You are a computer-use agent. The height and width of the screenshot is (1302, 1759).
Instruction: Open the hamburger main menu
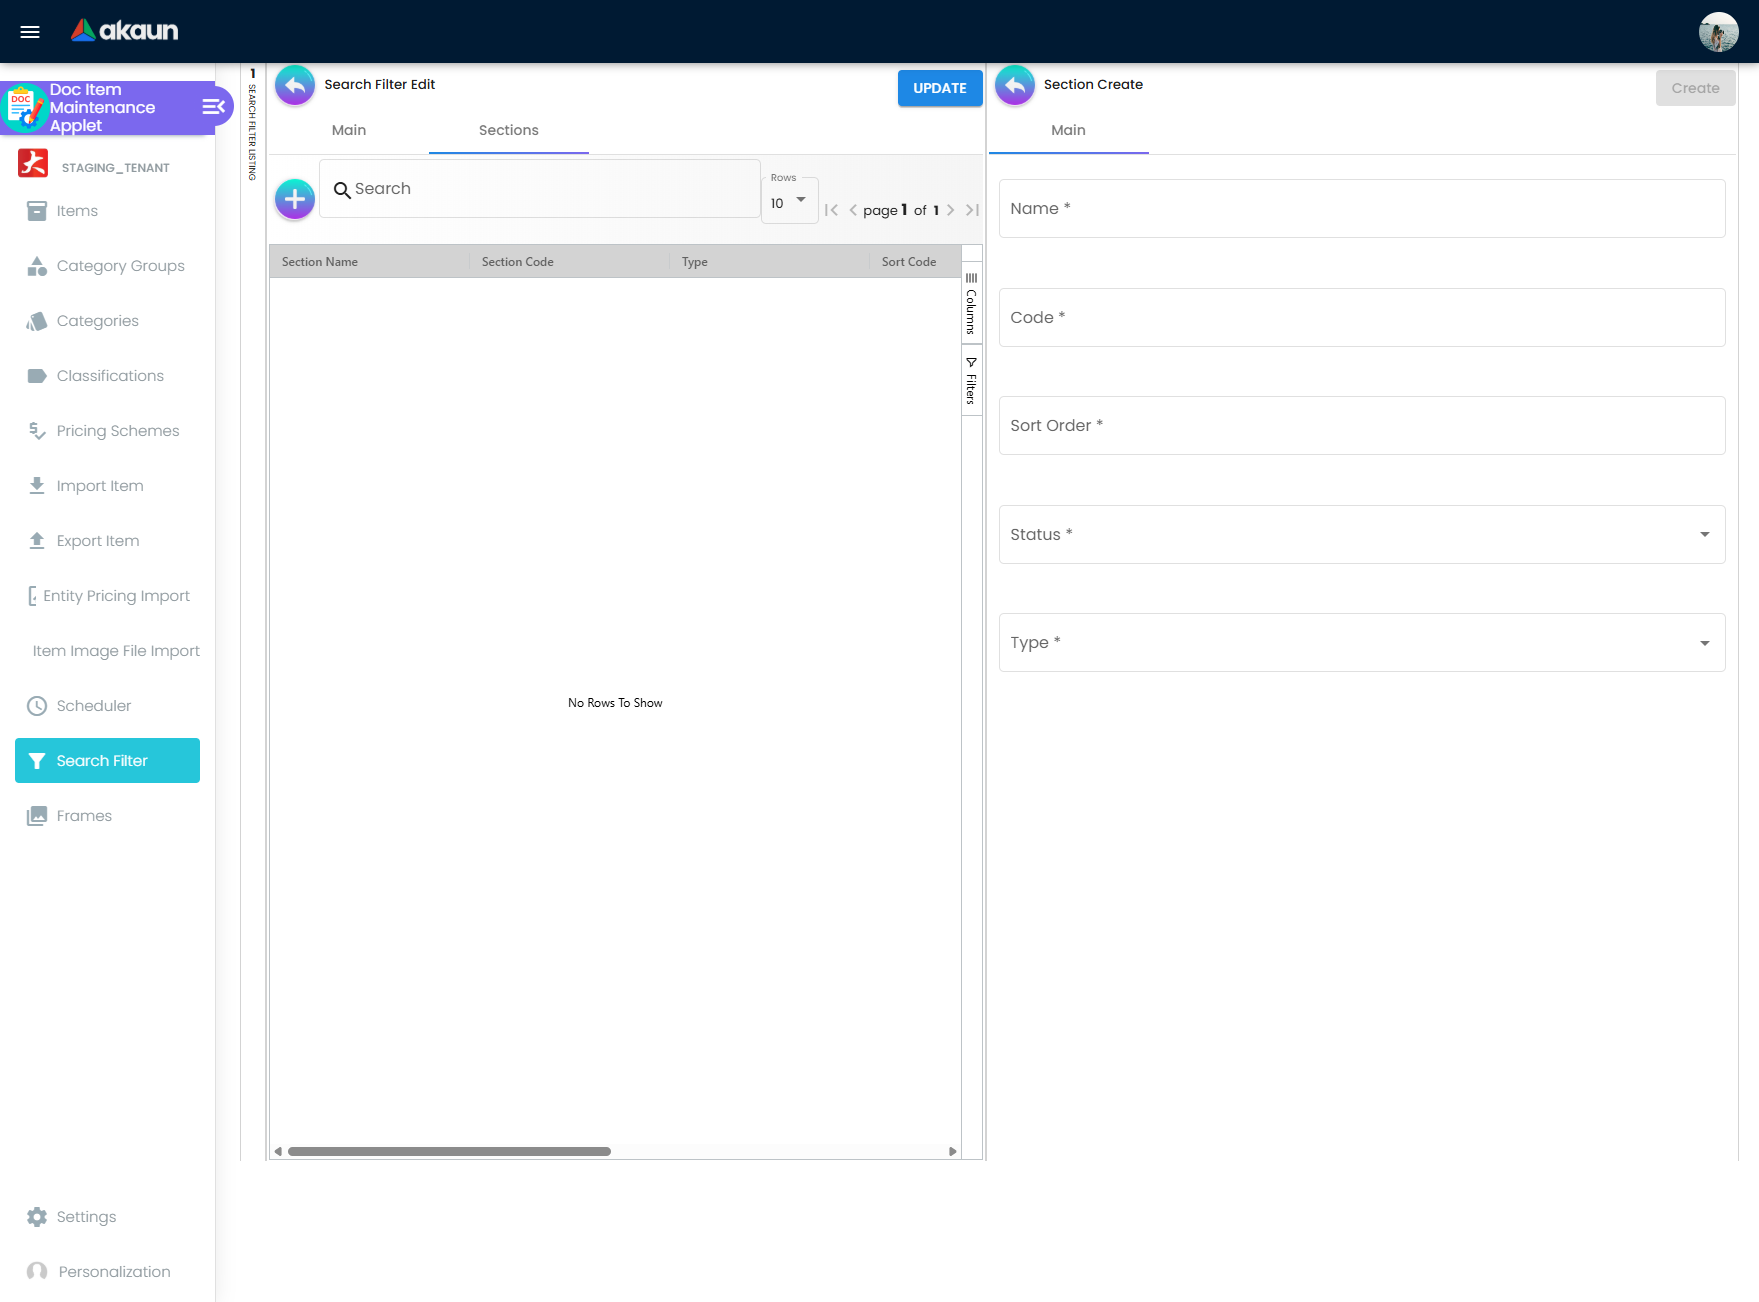pos(30,32)
